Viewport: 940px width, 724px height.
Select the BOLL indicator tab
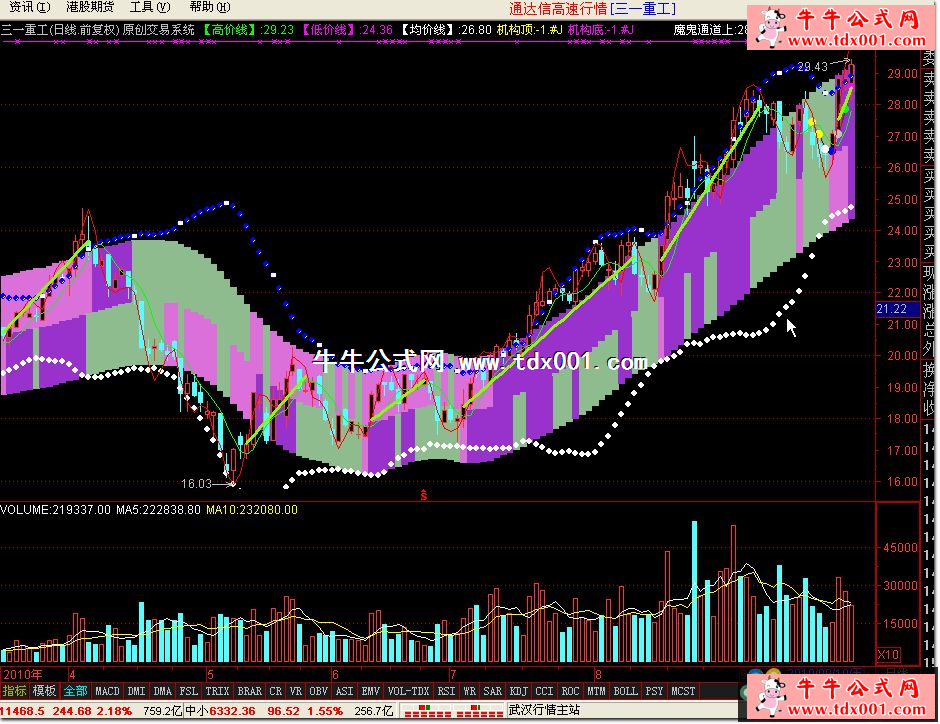625,691
